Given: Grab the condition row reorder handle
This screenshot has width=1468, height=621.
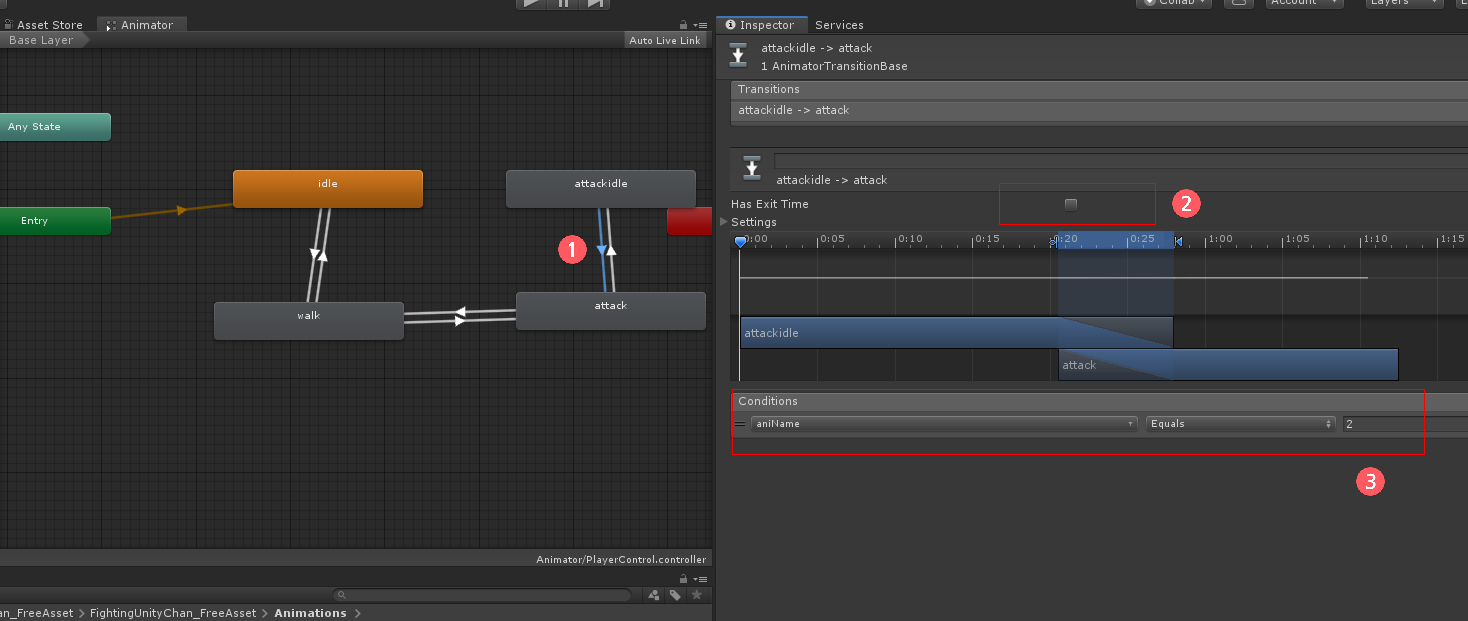Looking at the screenshot, I should [x=740, y=424].
